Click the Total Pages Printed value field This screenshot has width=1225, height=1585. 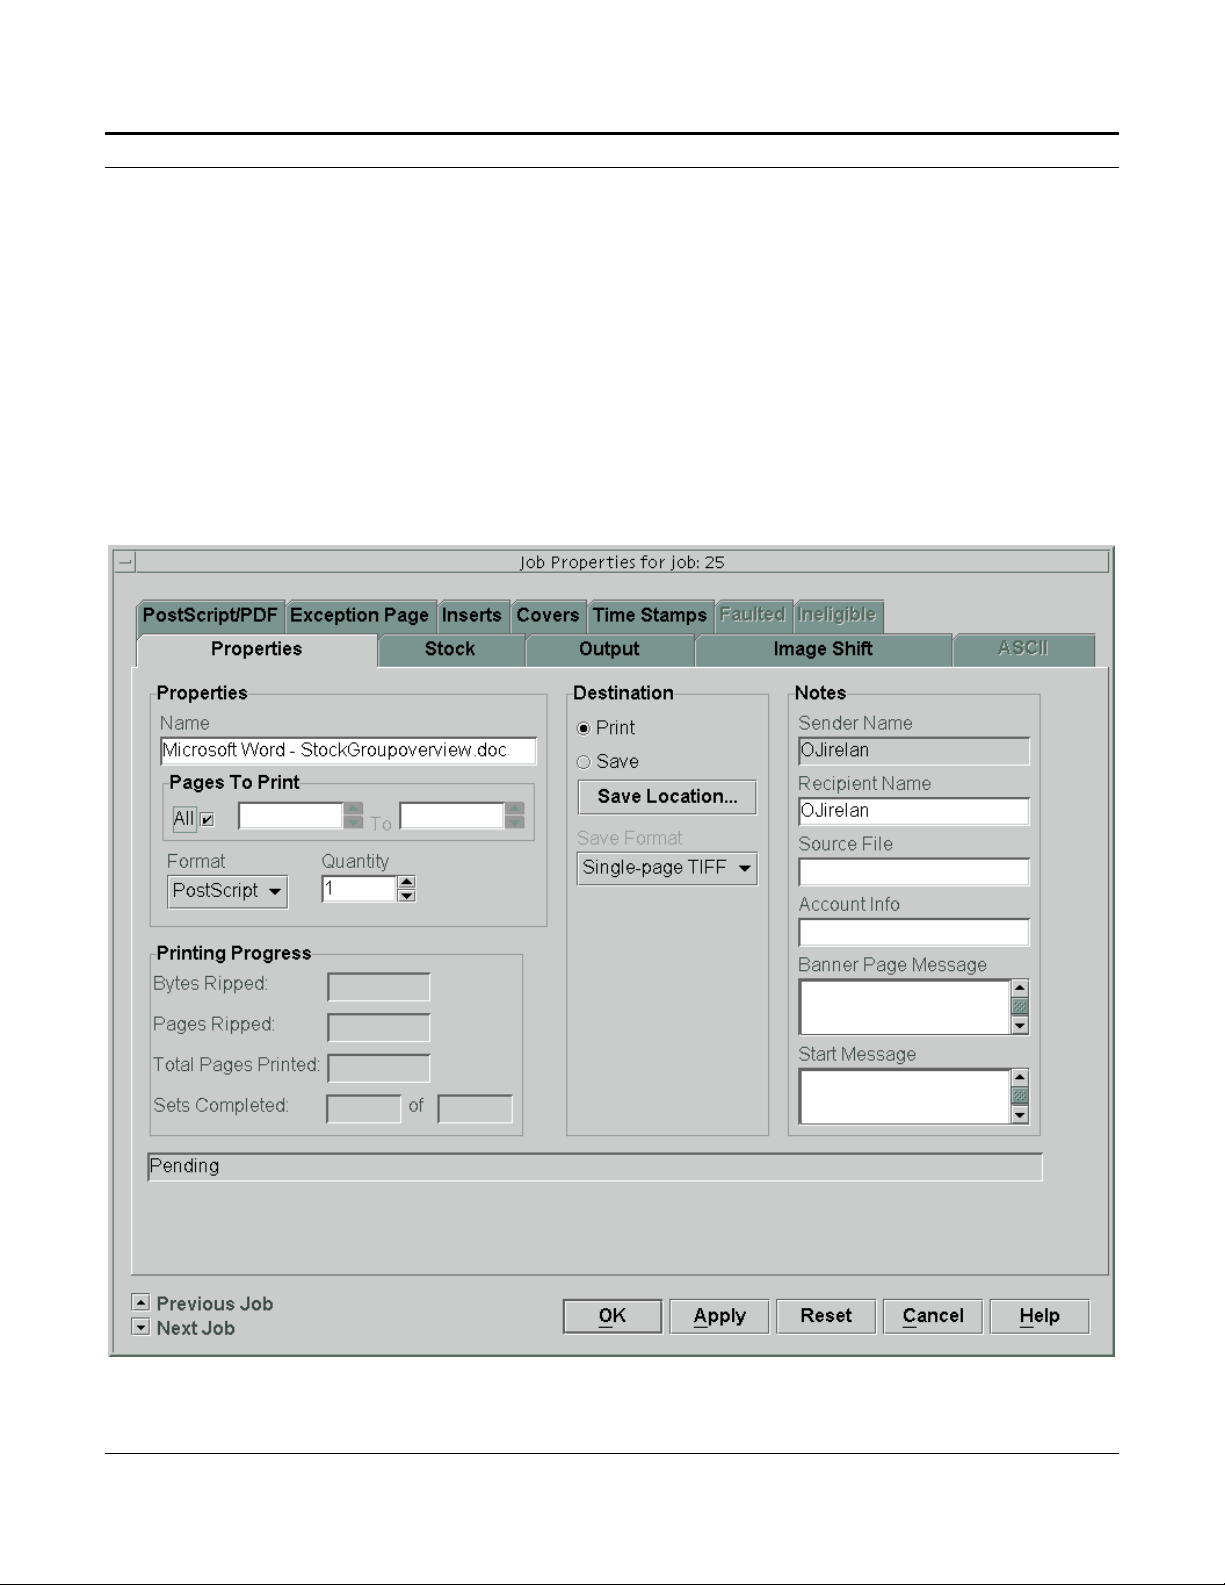tap(379, 1068)
